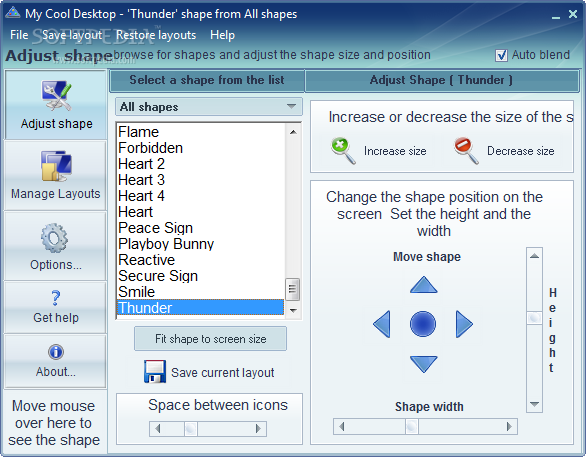Click the Increase size label
The width and height of the screenshot is (586, 457).
click(x=395, y=151)
